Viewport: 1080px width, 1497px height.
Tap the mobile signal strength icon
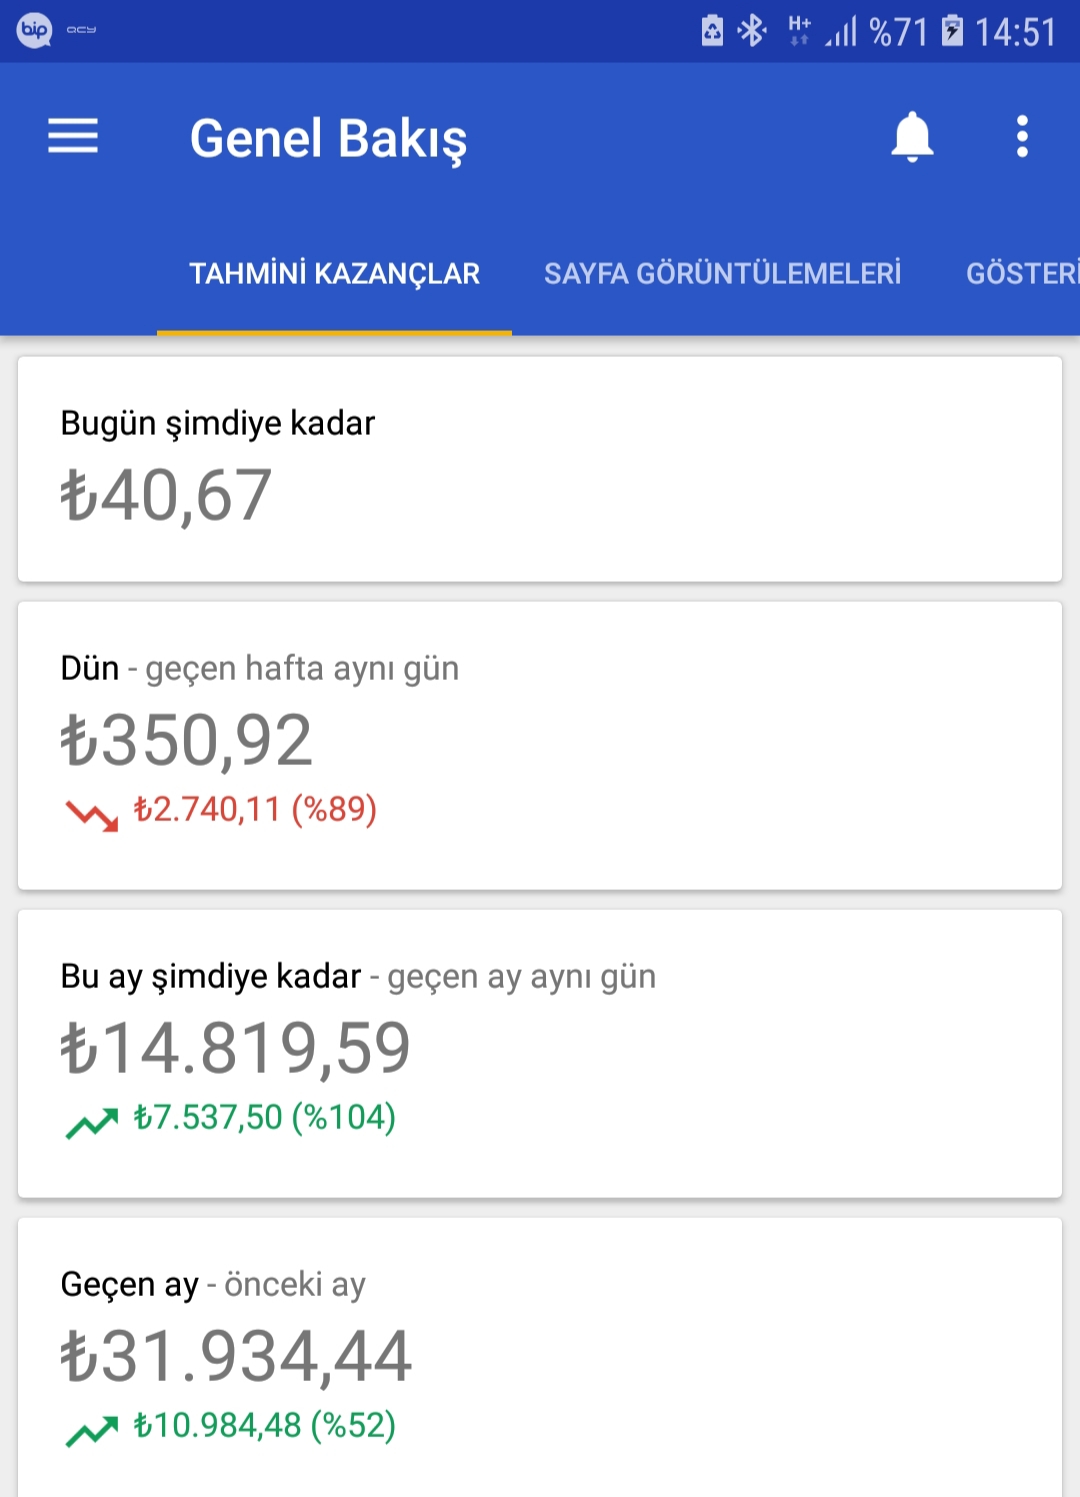click(x=841, y=31)
